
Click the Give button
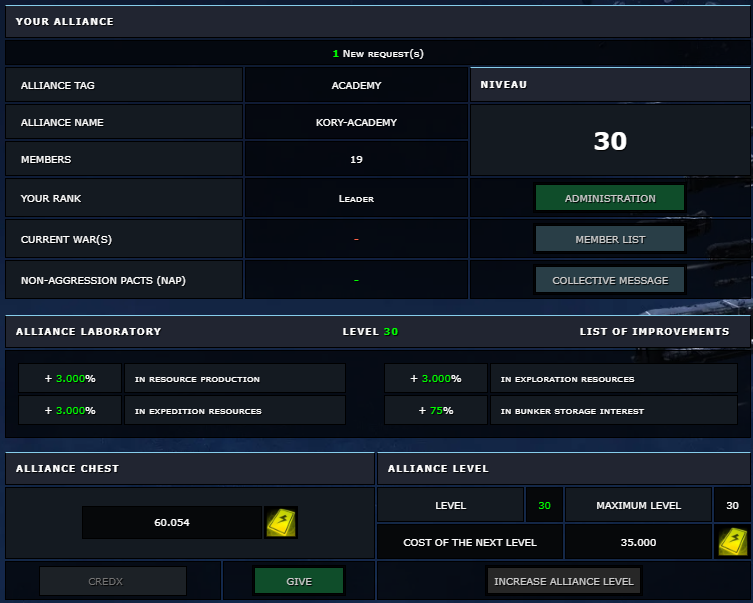[x=299, y=581]
